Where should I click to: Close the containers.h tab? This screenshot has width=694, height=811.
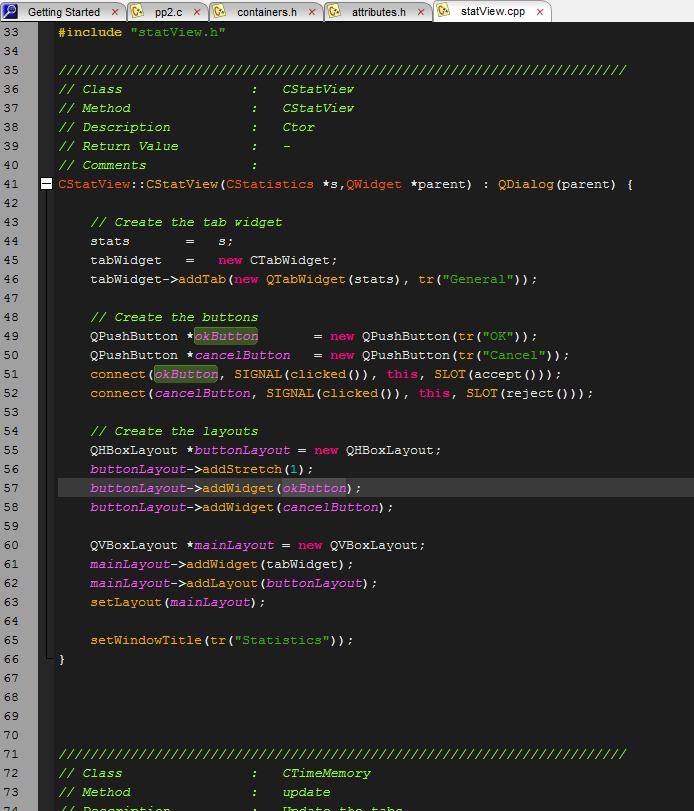(x=312, y=12)
